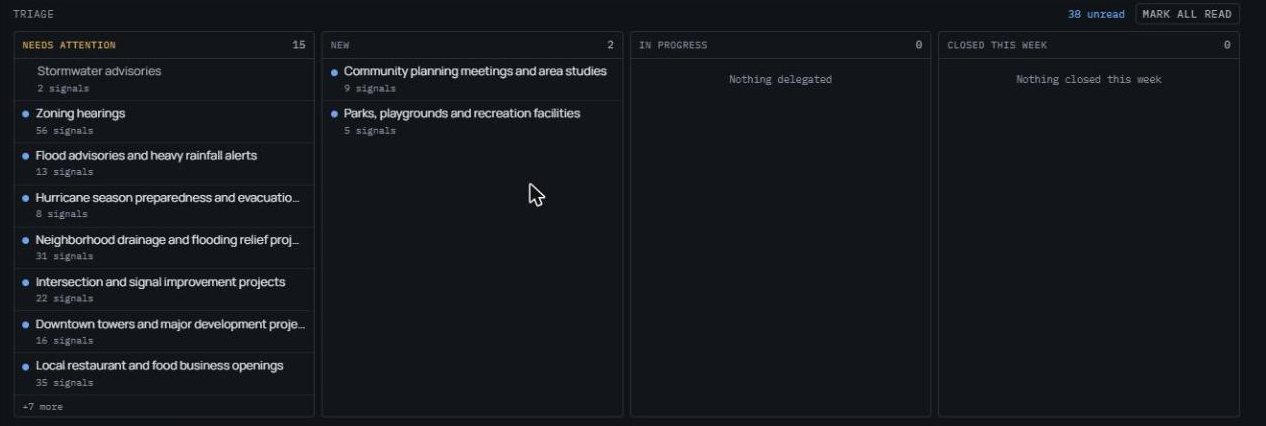Select Downtown towers and major development projects
The height and width of the screenshot is (426, 1266).
[x=164, y=331]
